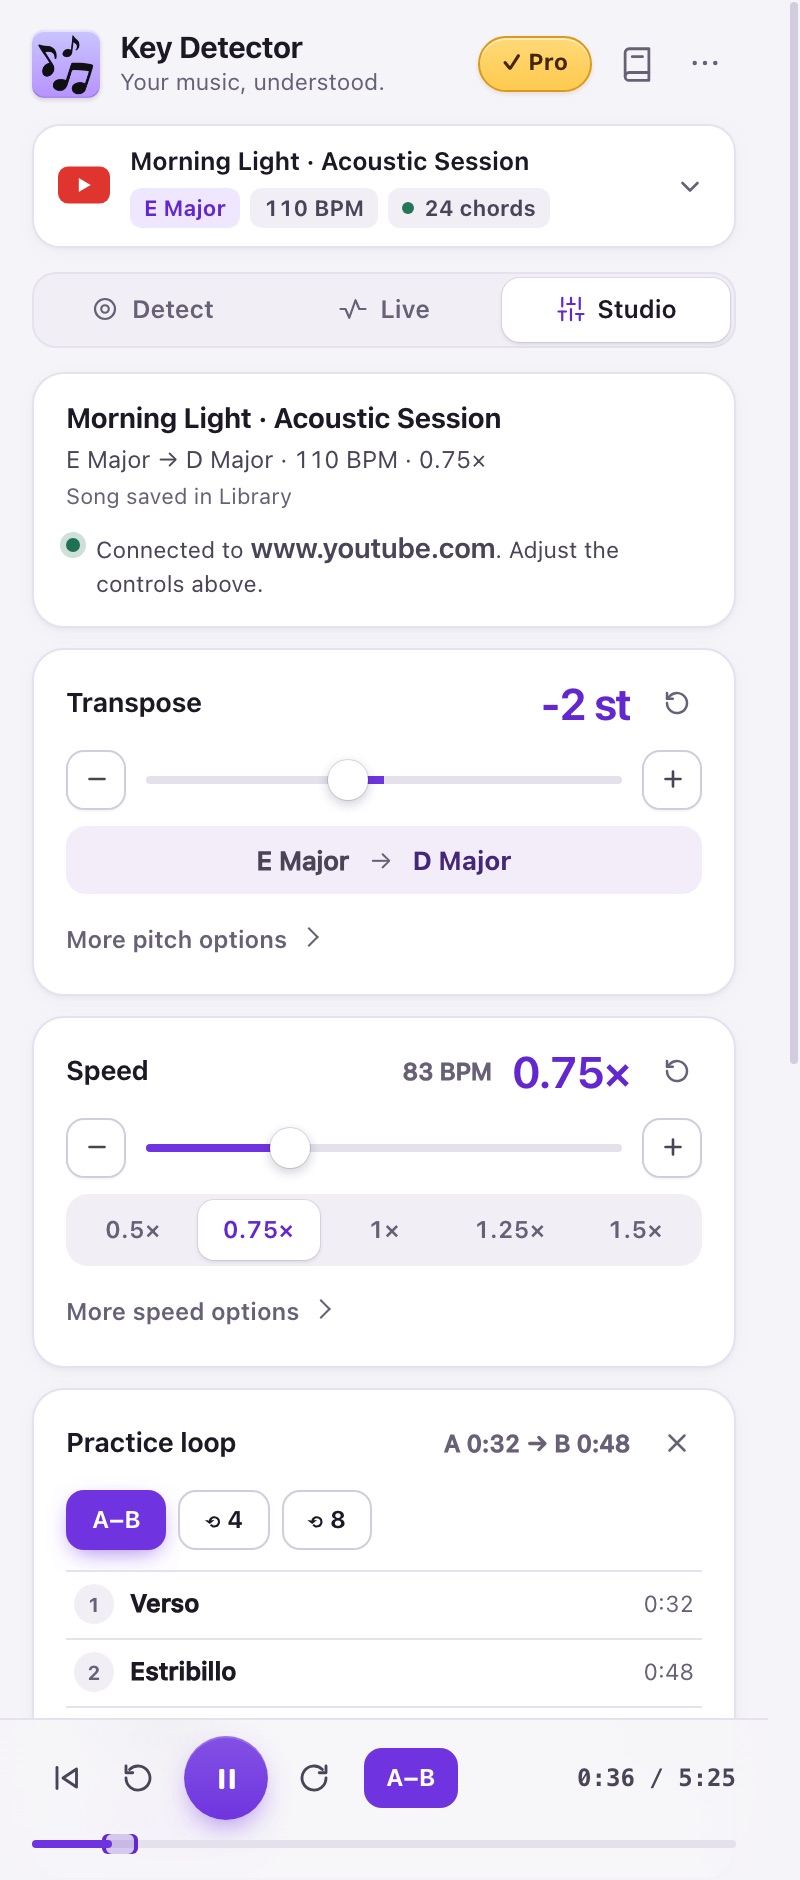Rewind with the counterclockwise arrow icon
800x1880 pixels.
click(x=138, y=1777)
